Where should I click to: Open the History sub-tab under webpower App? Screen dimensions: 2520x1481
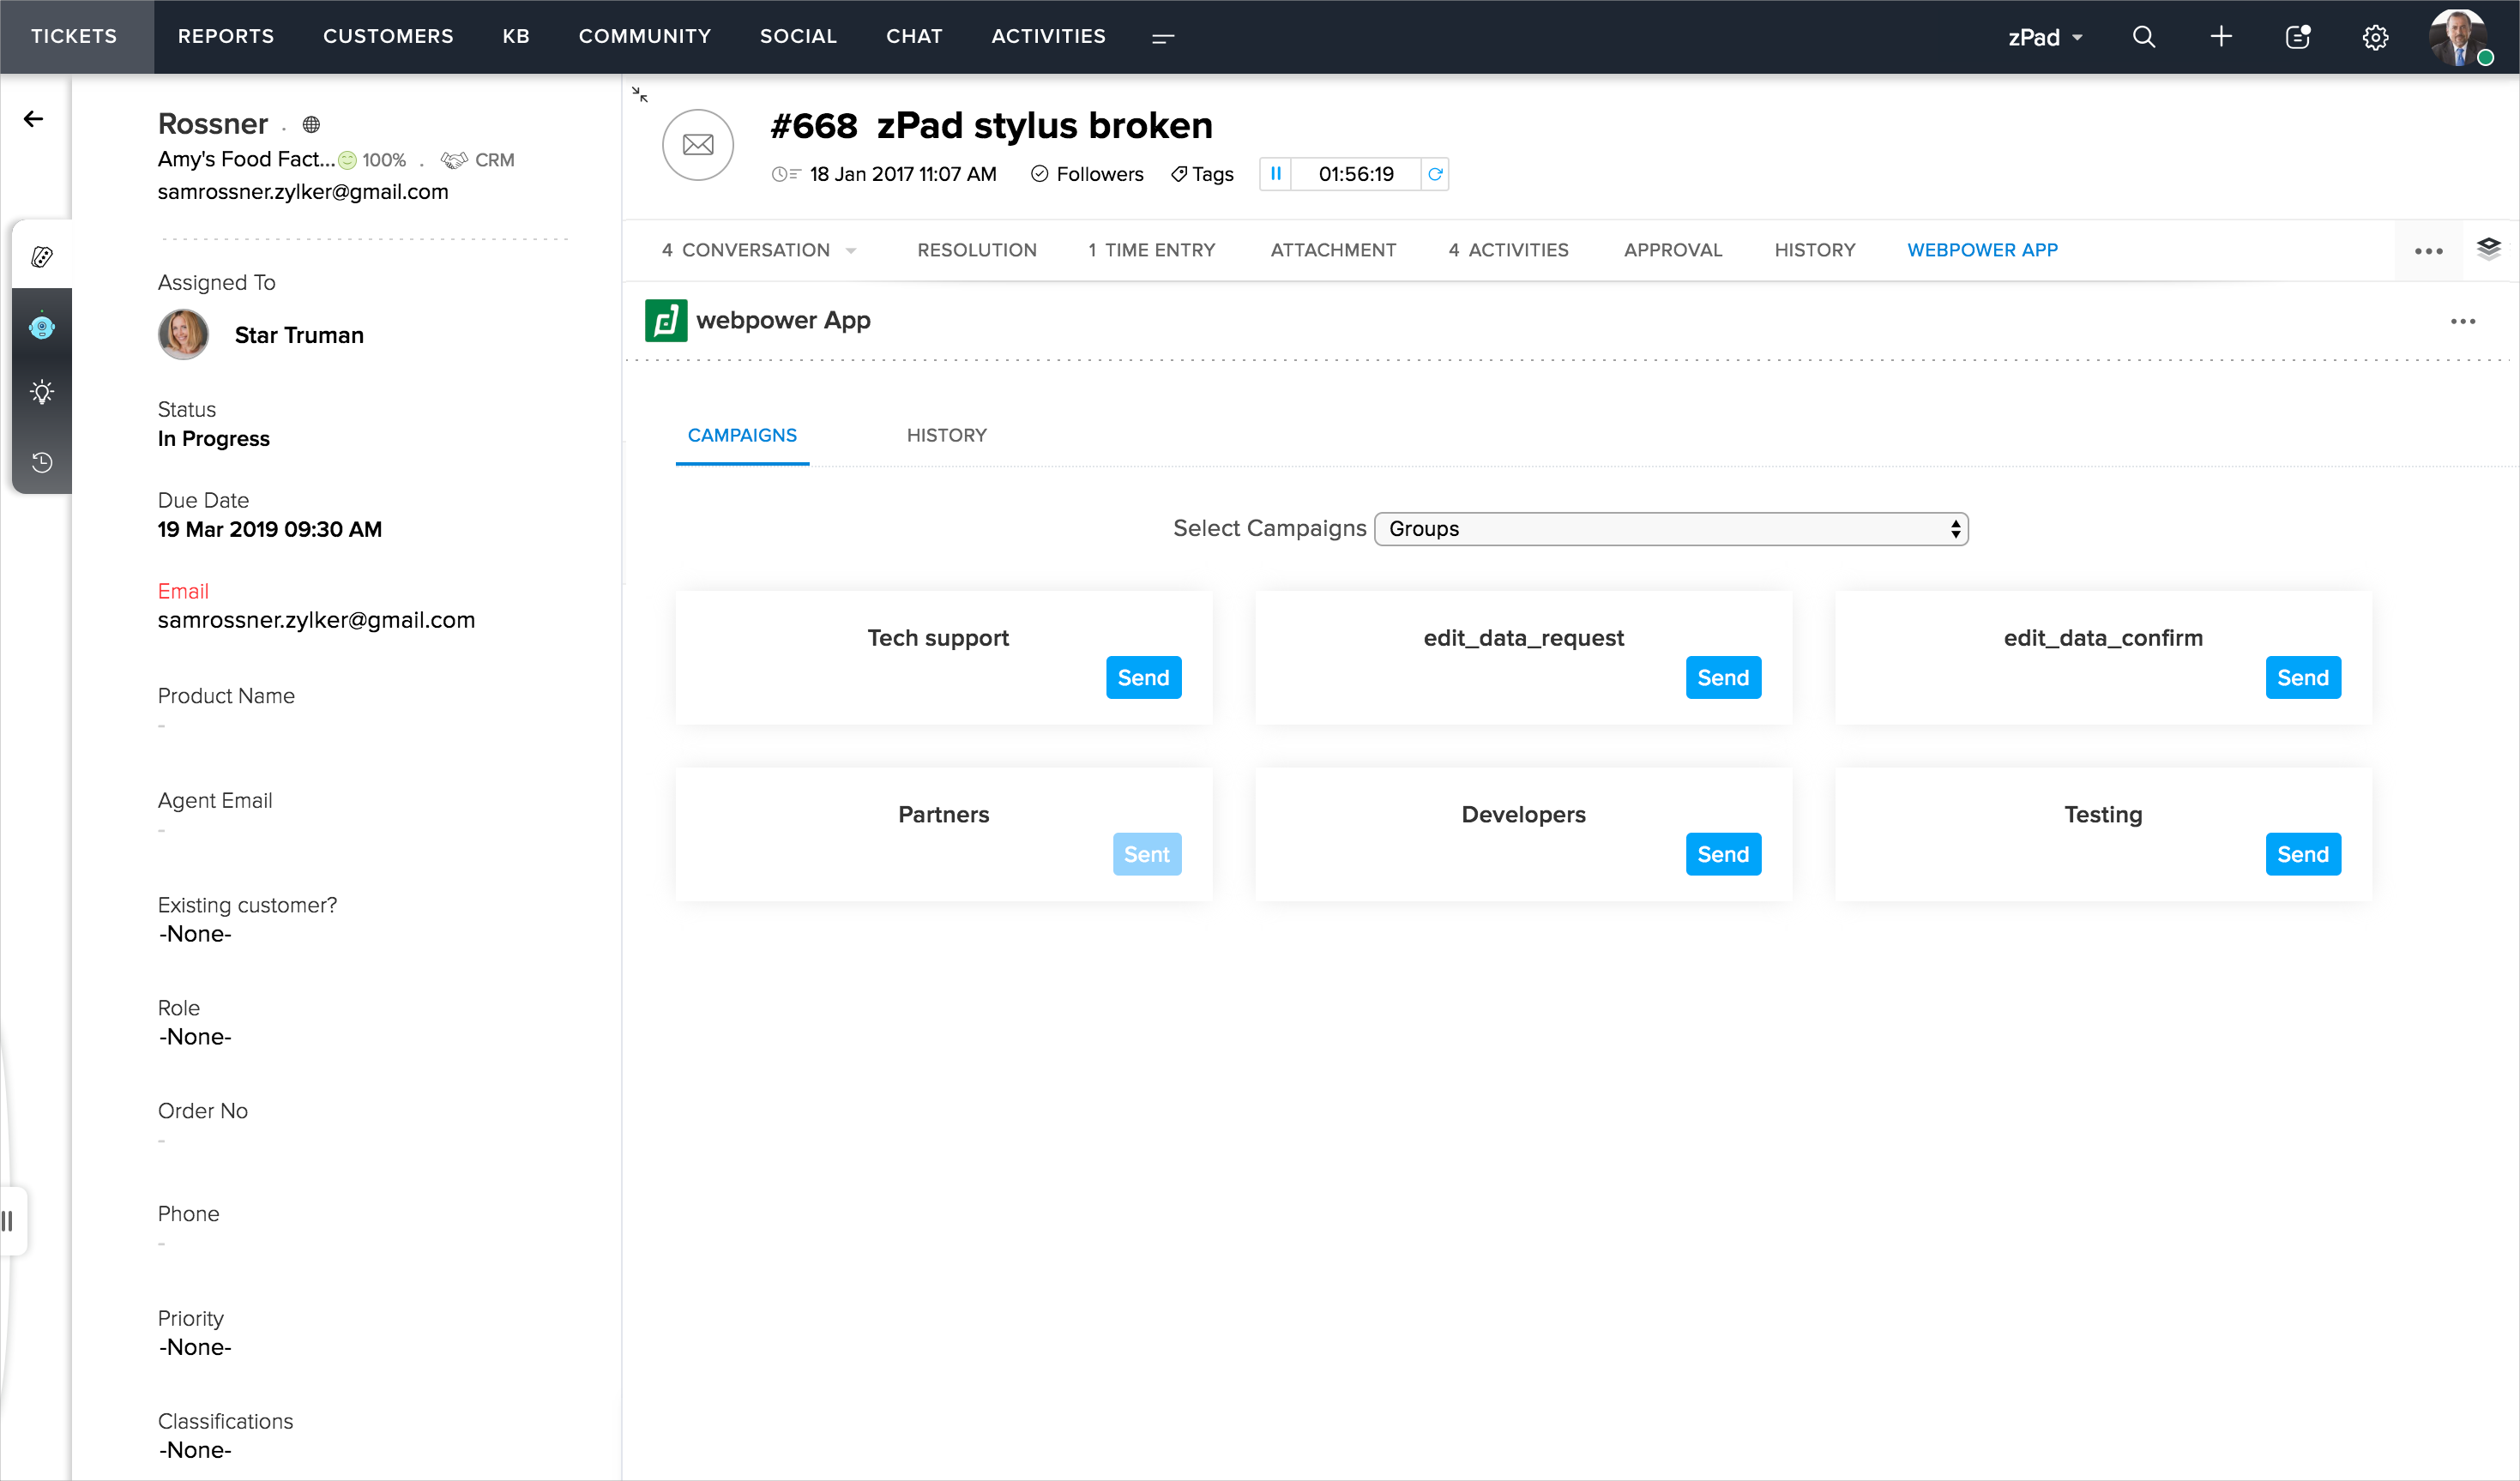coord(946,435)
